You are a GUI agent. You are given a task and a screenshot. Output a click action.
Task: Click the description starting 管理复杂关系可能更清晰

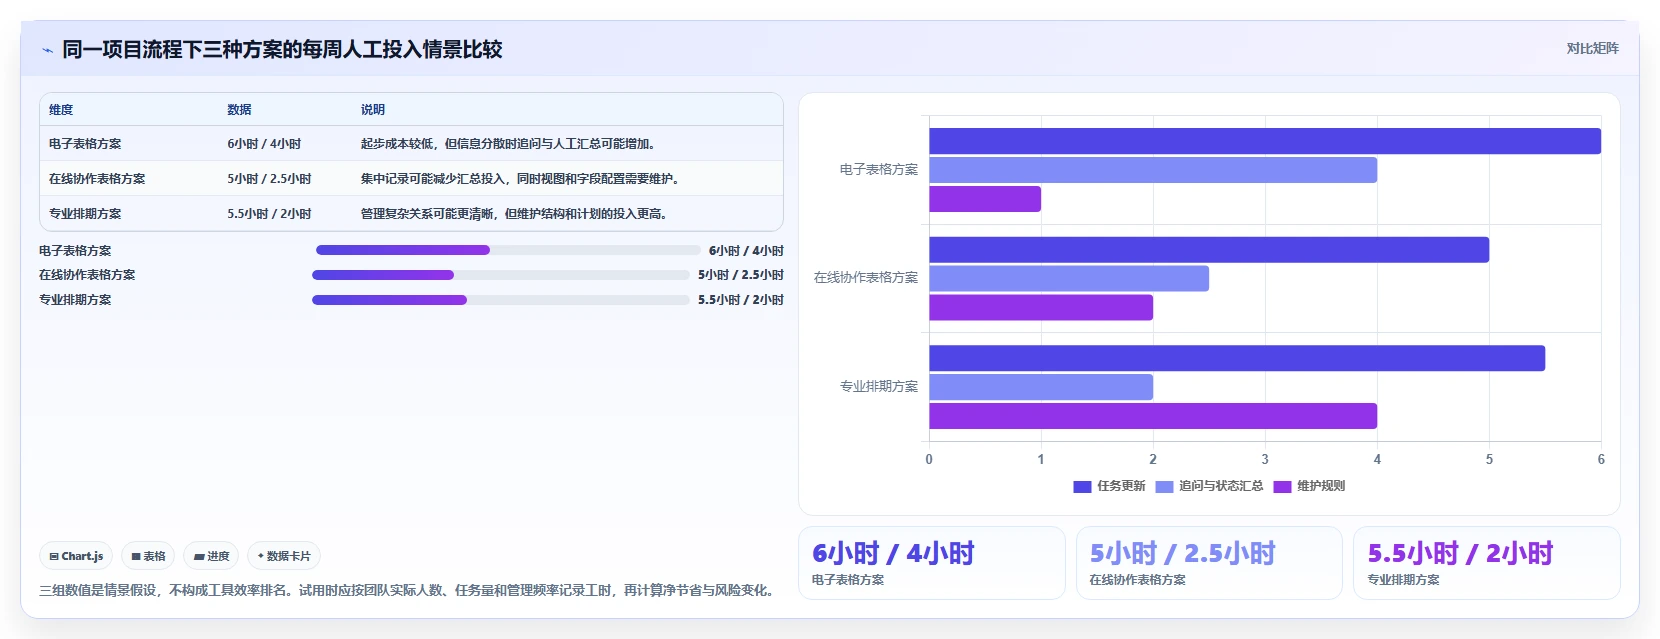pyautogui.click(x=516, y=214)
